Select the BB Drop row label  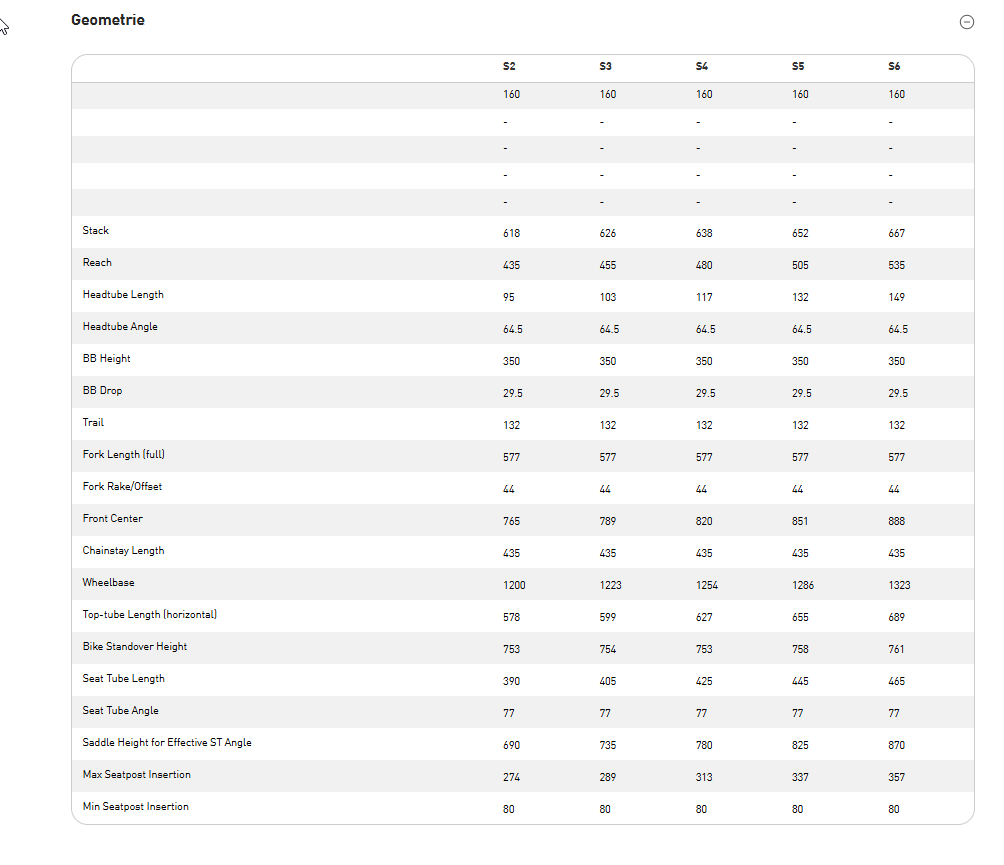click(103, 391)
